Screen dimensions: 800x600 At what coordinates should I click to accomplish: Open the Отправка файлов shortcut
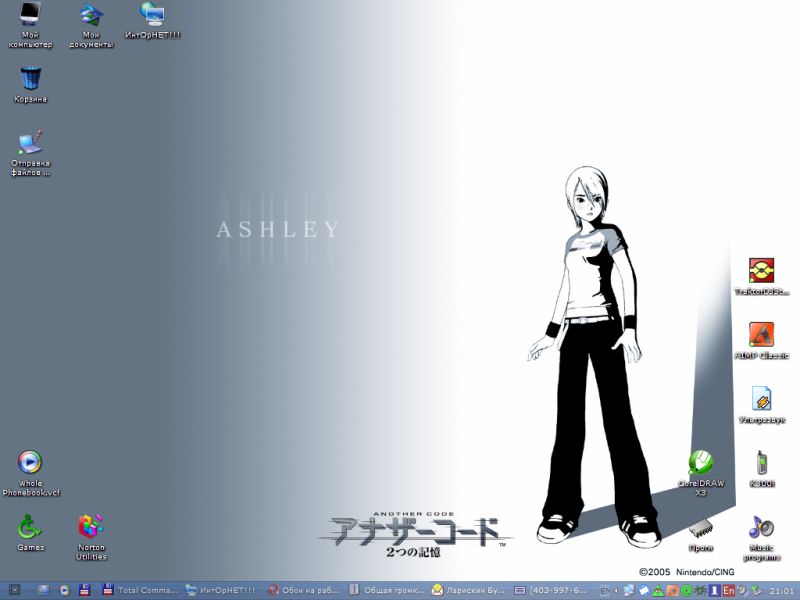click(x=31, y=153)
